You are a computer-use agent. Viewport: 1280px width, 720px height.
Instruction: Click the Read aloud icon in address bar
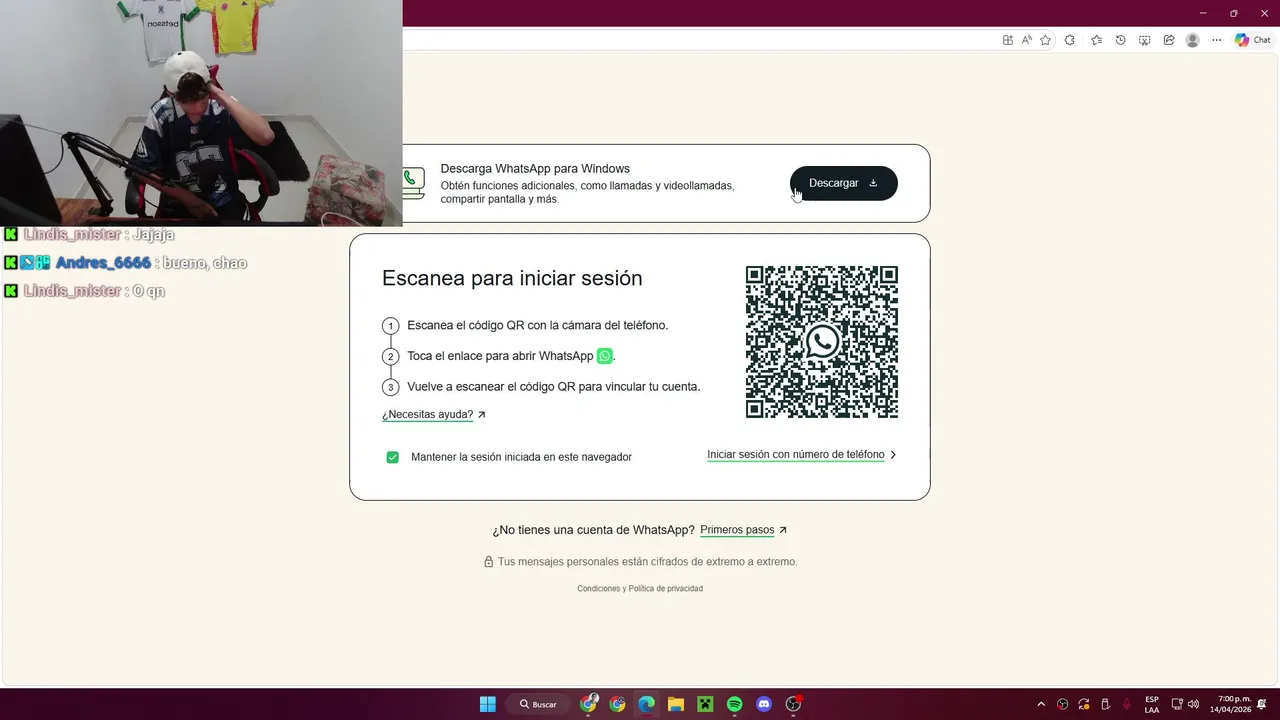click(1026, 40)
